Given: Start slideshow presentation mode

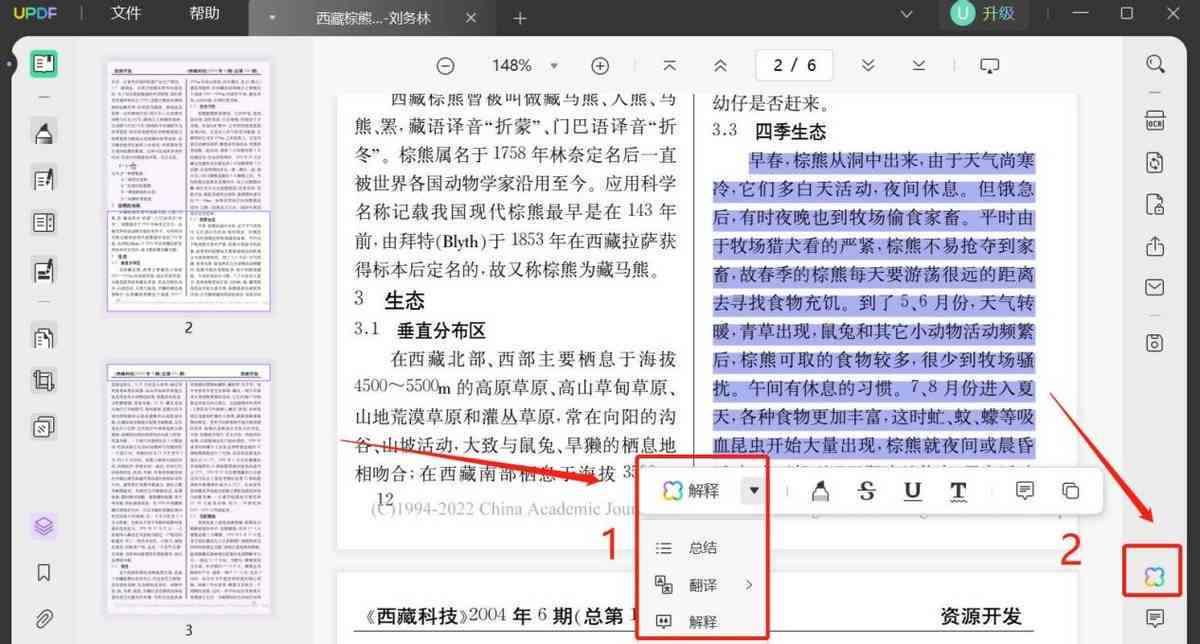Looking at the screenshot, I should click(989, 65).
